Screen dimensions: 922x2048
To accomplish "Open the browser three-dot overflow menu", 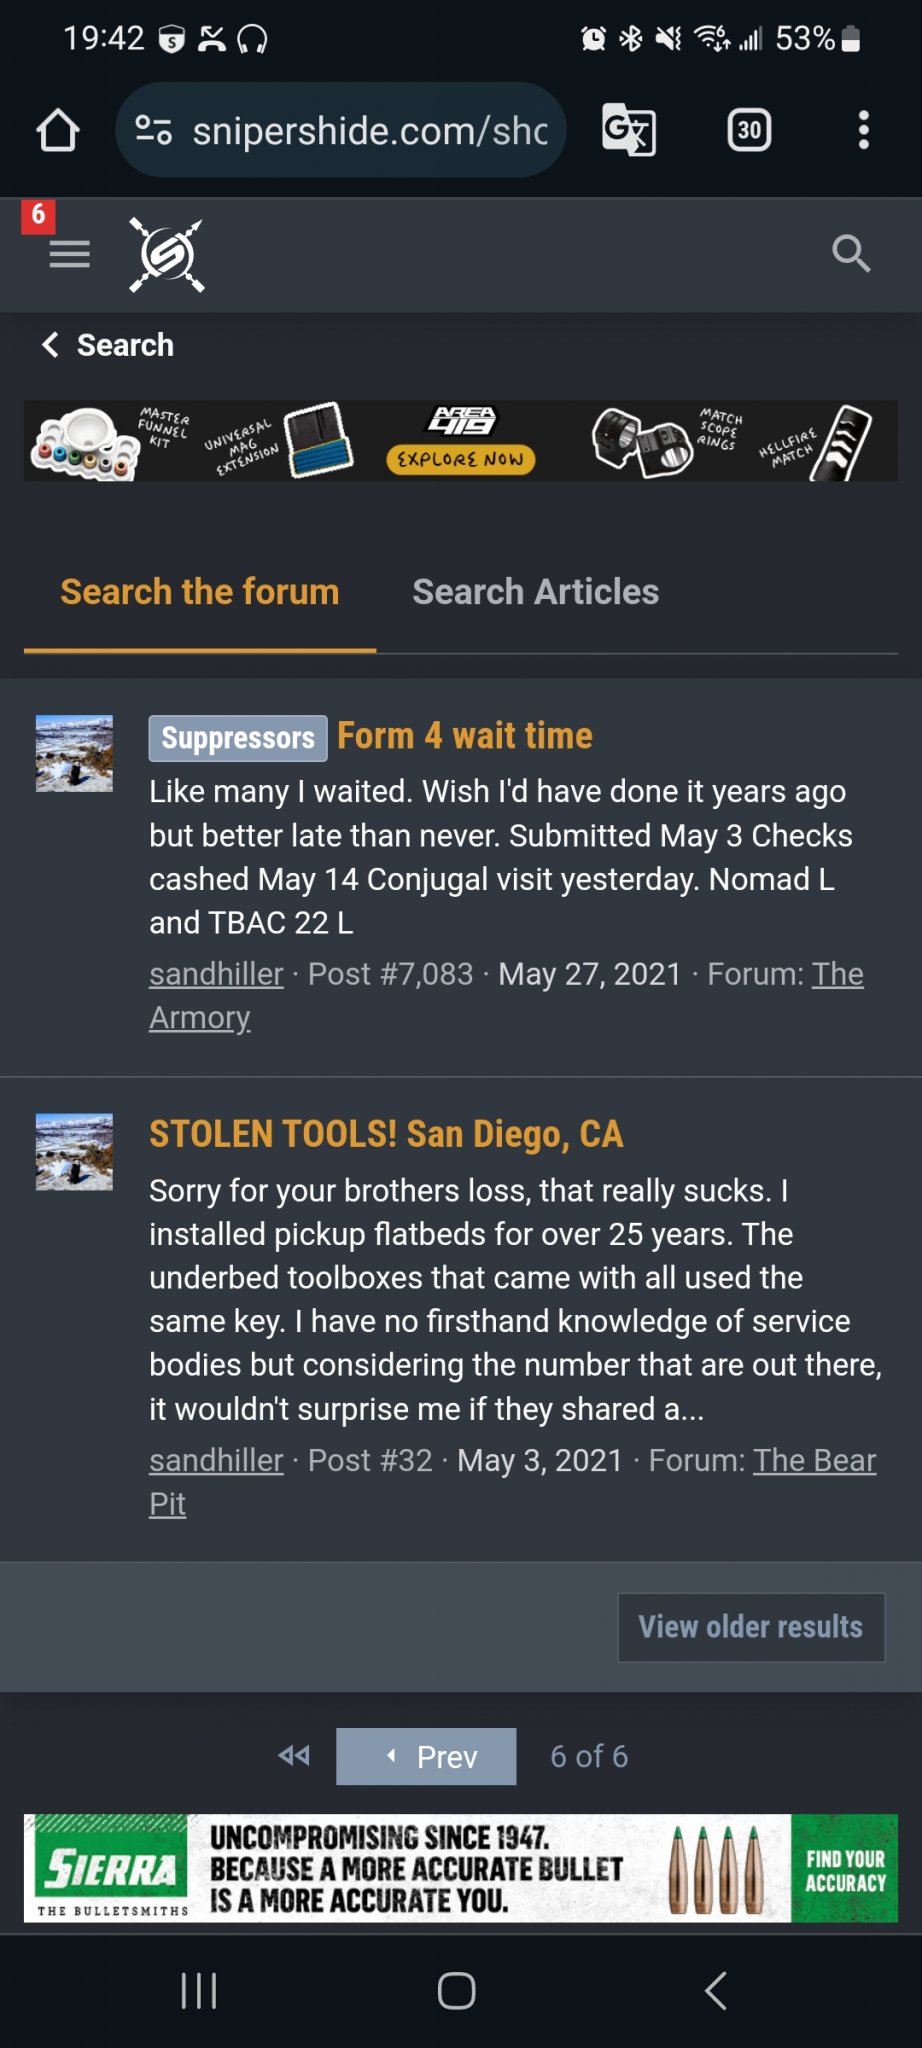I will click(x=864, y=130).
